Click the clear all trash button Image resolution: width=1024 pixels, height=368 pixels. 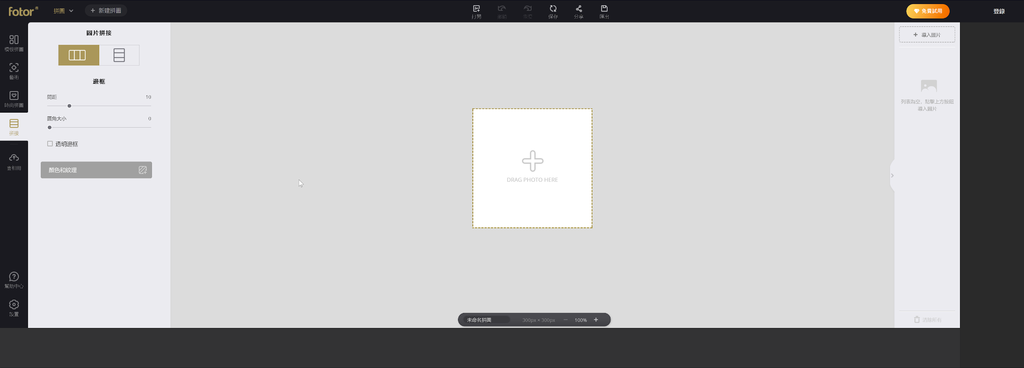[927, 320]
